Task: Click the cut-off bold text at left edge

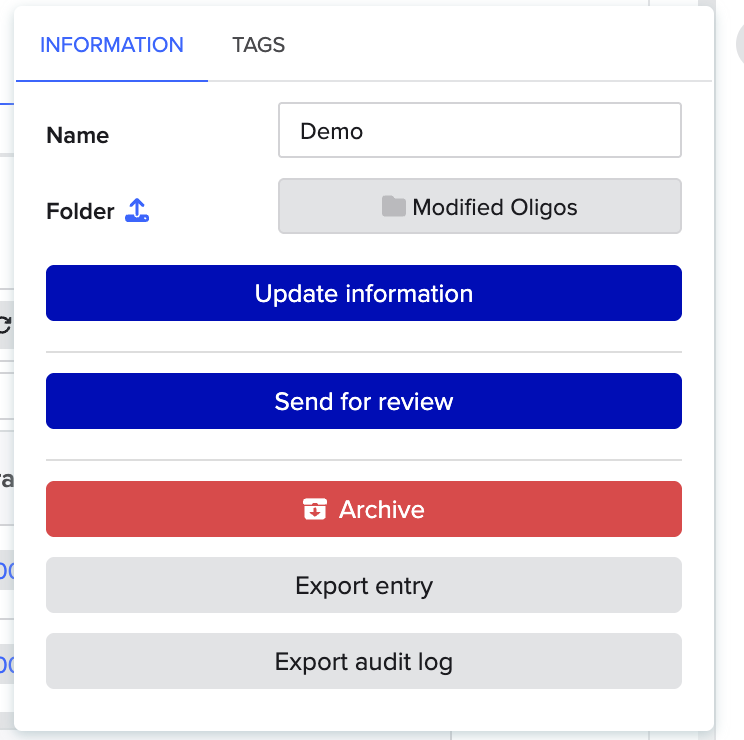Action: [x=6, y=479]
